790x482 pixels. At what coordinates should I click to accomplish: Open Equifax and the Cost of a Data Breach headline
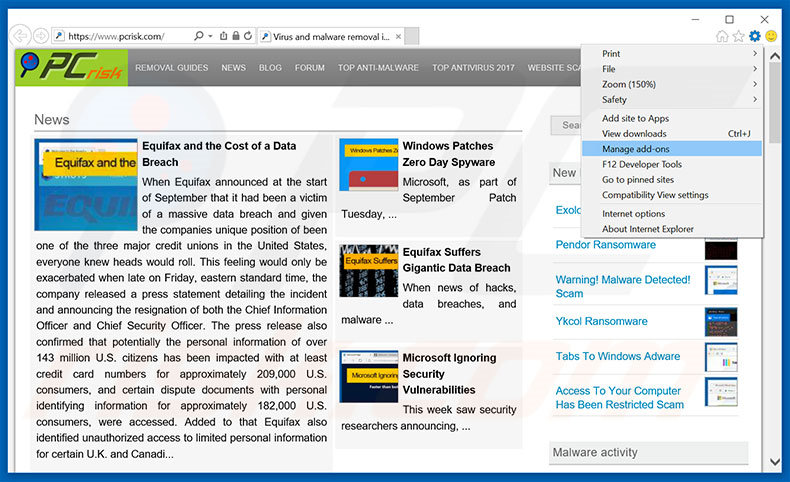pos(219,154)
